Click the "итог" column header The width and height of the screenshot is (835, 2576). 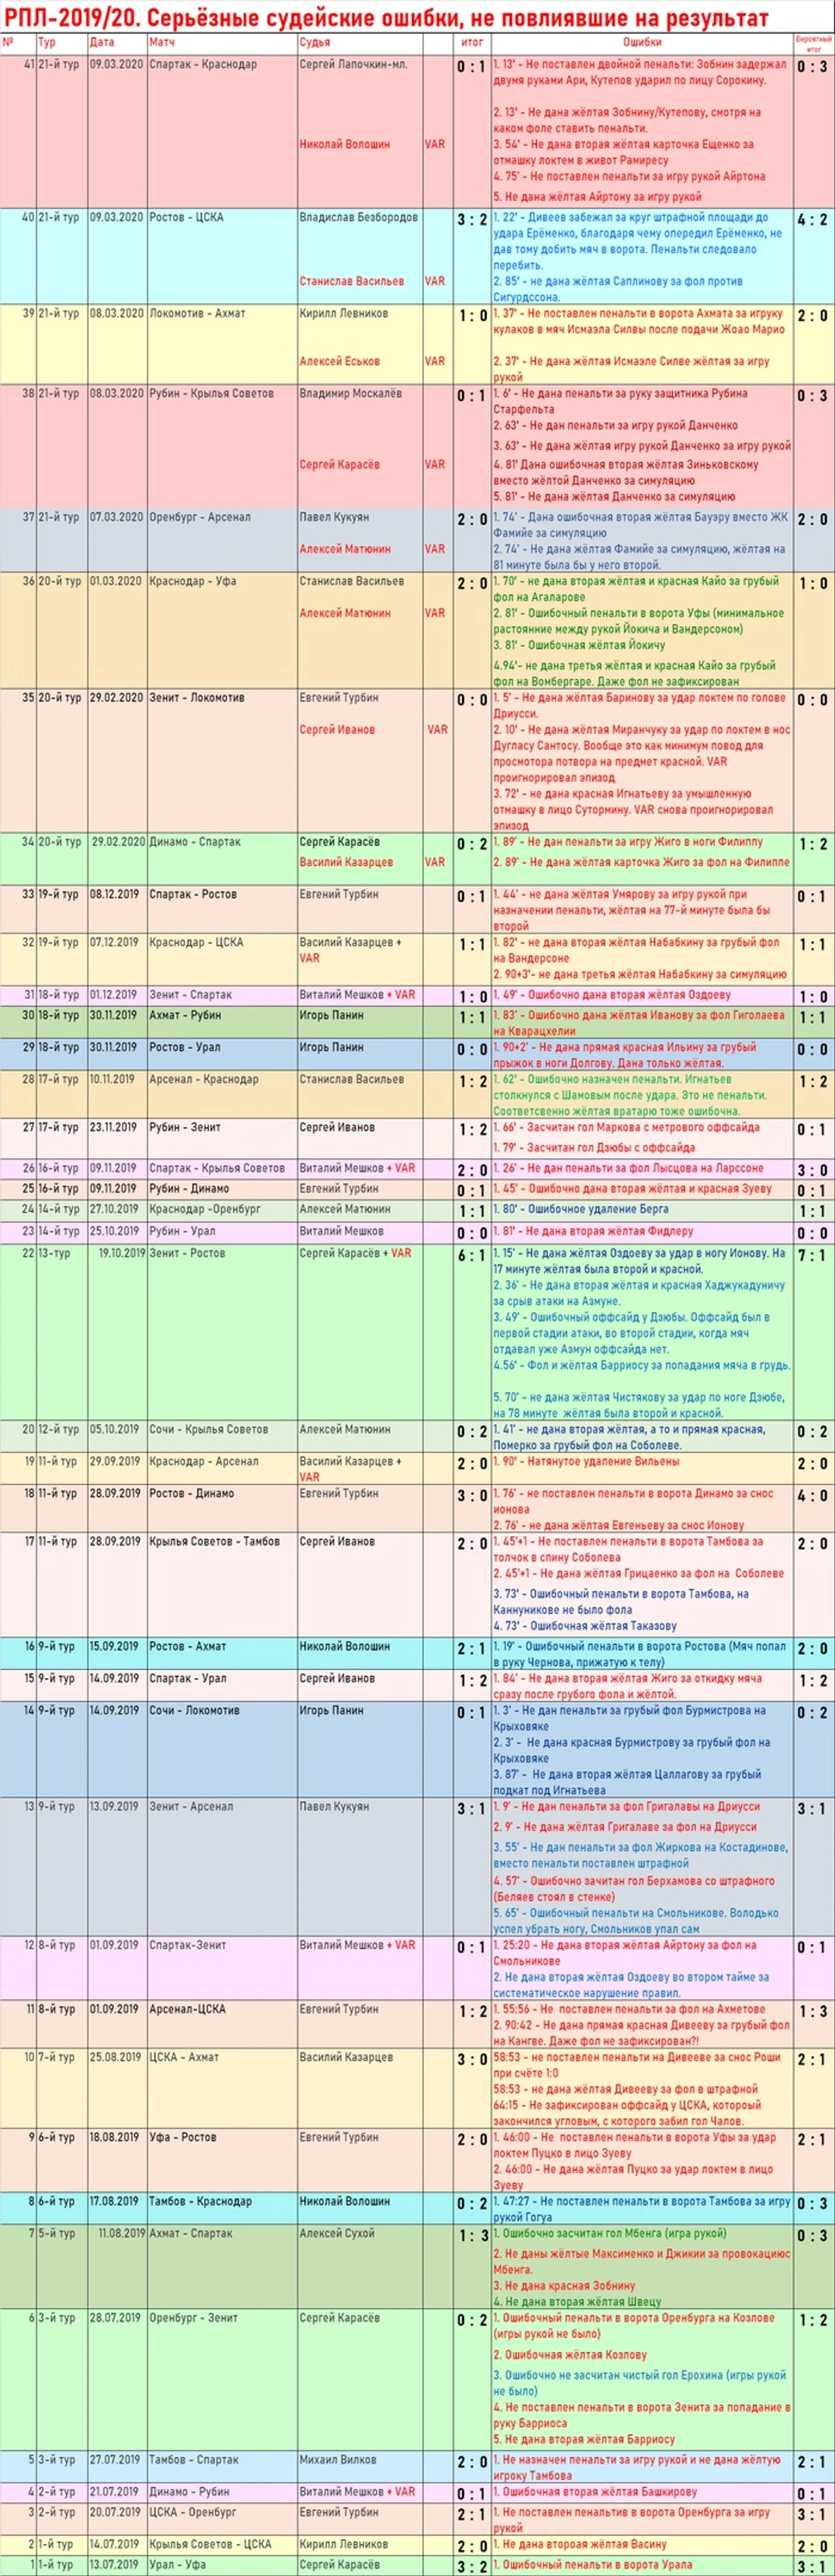[x=472, y=43]
